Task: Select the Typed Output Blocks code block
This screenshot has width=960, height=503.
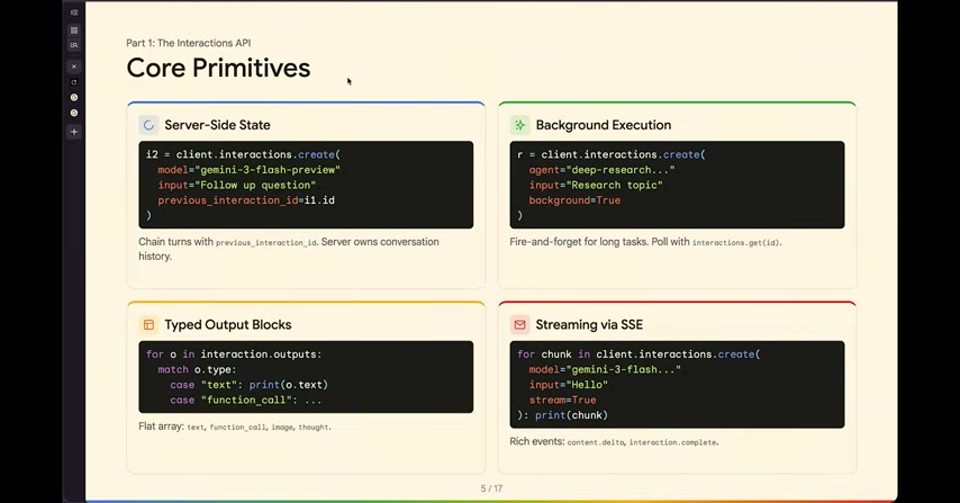Action: 306,377
